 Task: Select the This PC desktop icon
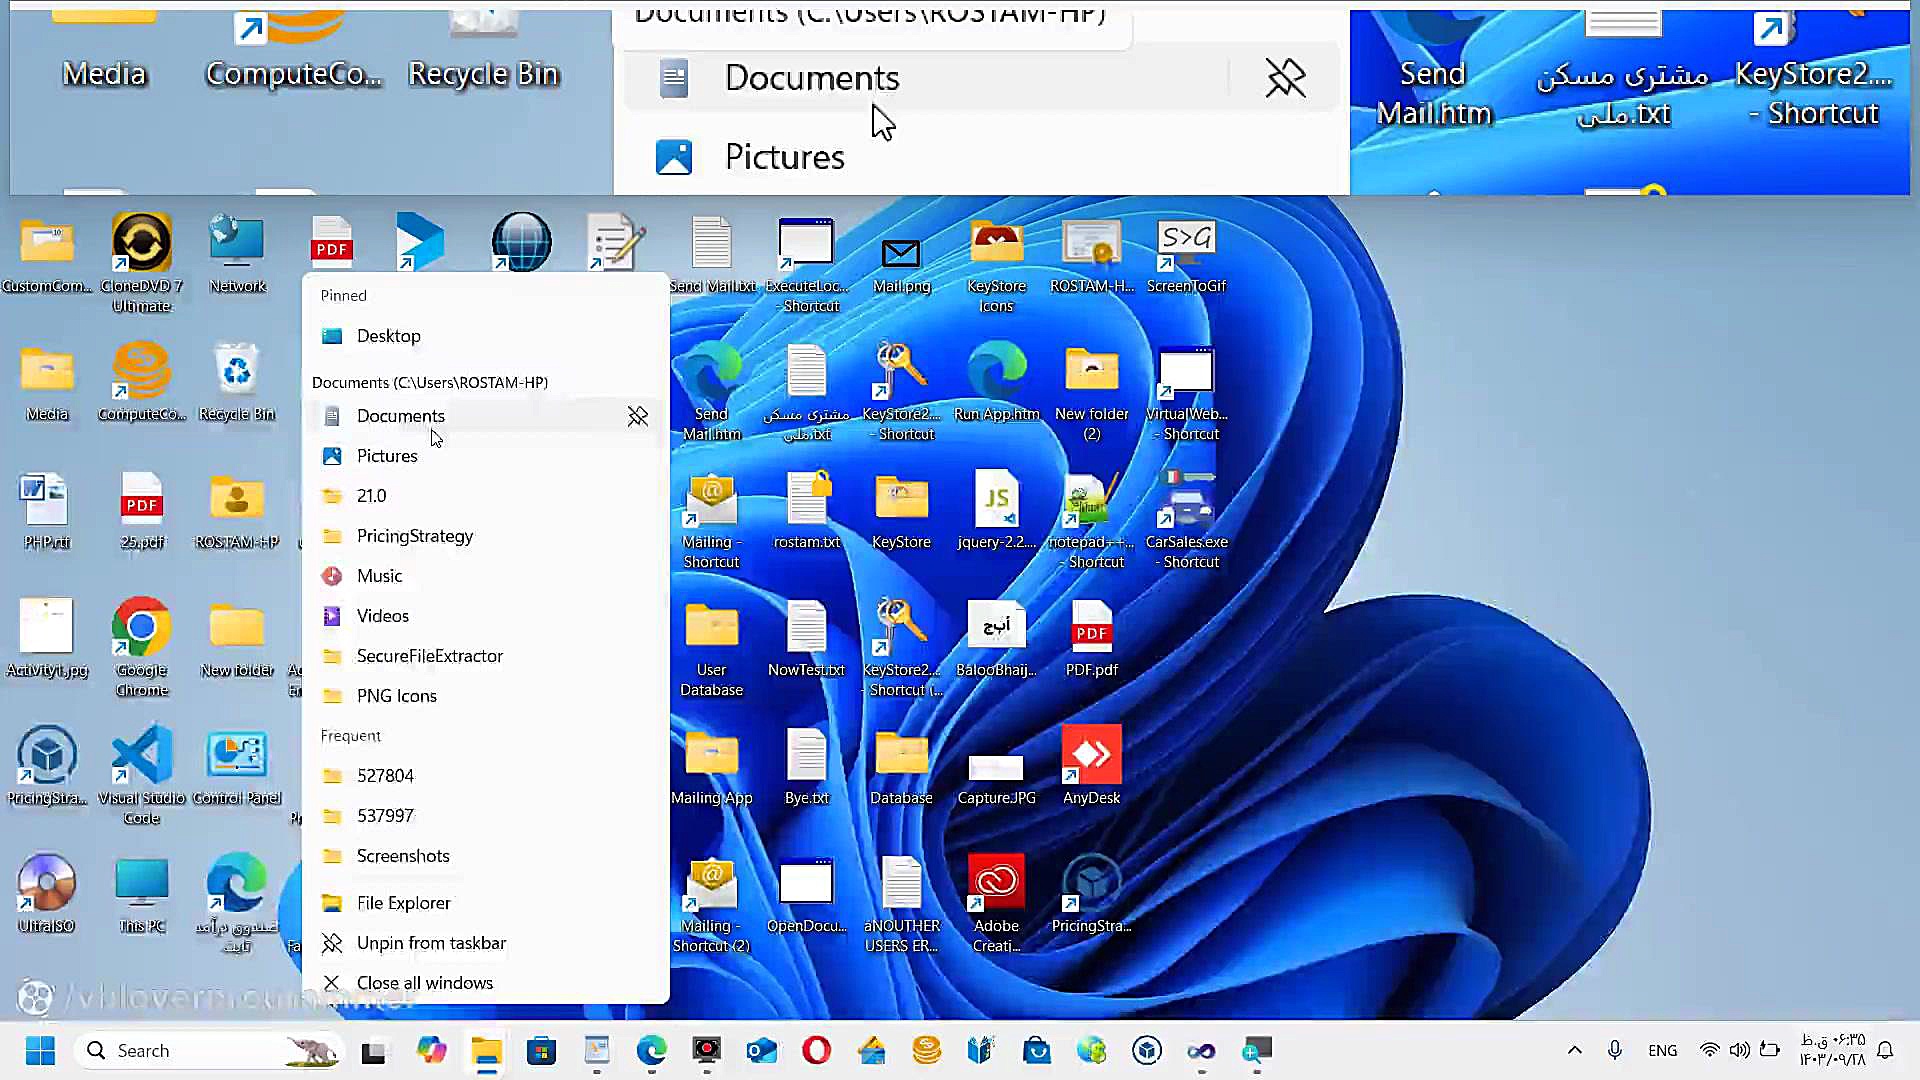click(141, 894)
